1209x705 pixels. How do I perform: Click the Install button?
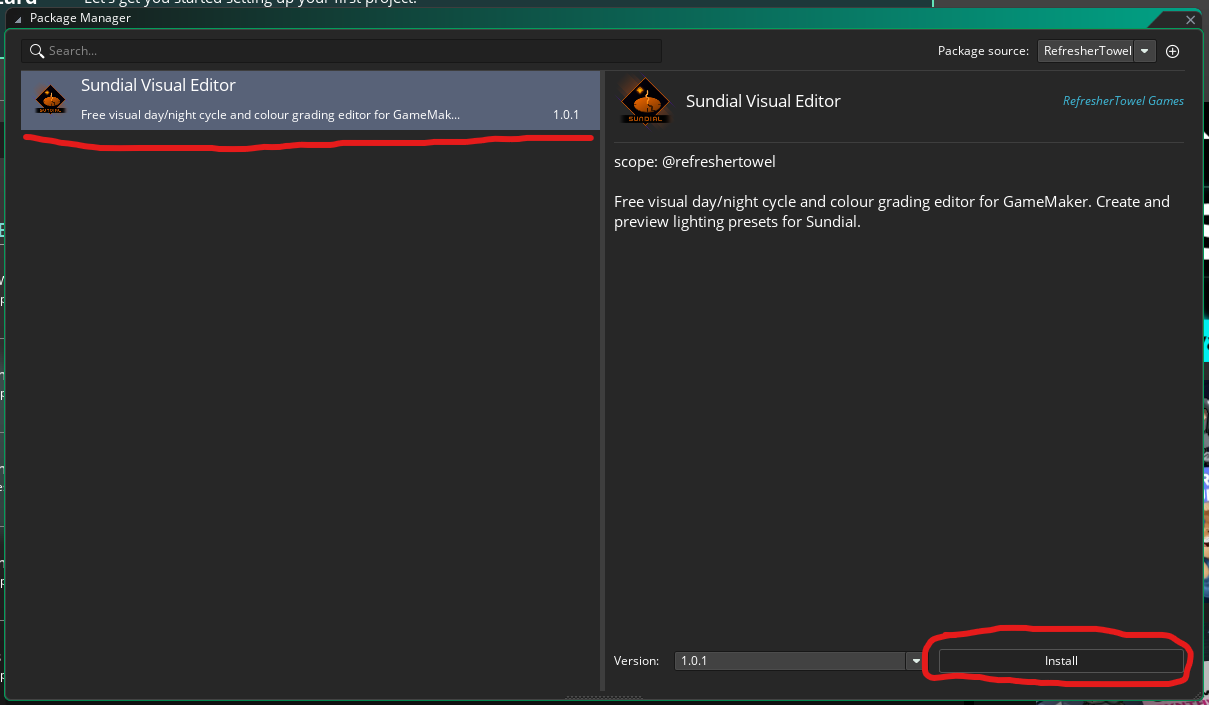coord(1061,661)
